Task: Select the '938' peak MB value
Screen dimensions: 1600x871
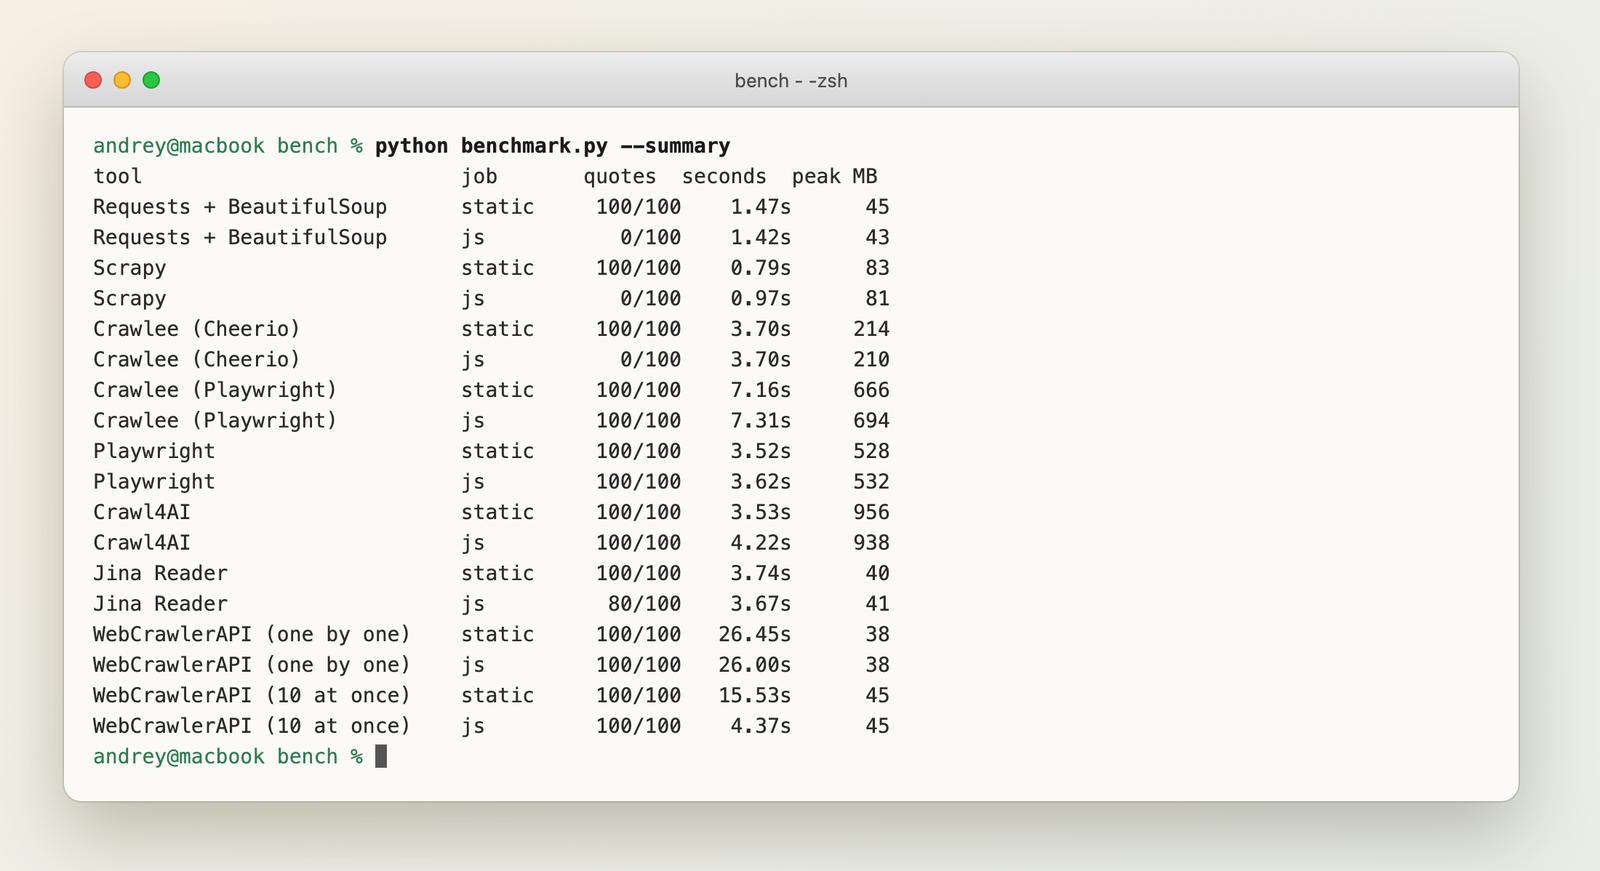Action: click(871, 543)
